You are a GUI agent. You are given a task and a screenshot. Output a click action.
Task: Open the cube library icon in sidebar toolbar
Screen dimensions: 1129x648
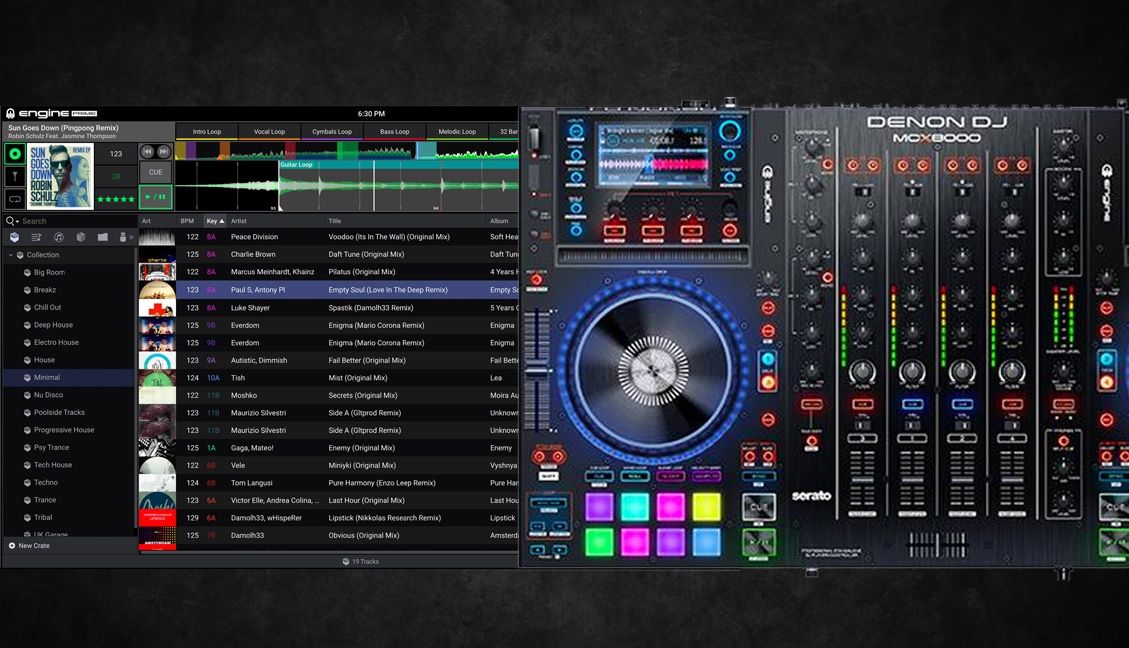(81, 237)
